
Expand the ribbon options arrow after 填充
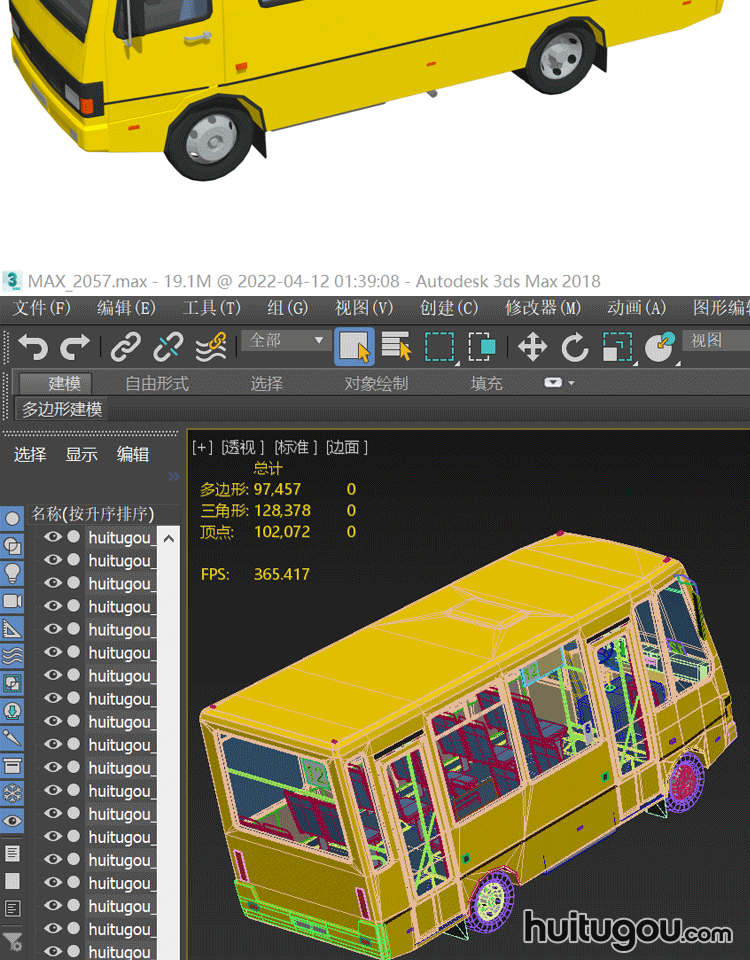[559, 383]
